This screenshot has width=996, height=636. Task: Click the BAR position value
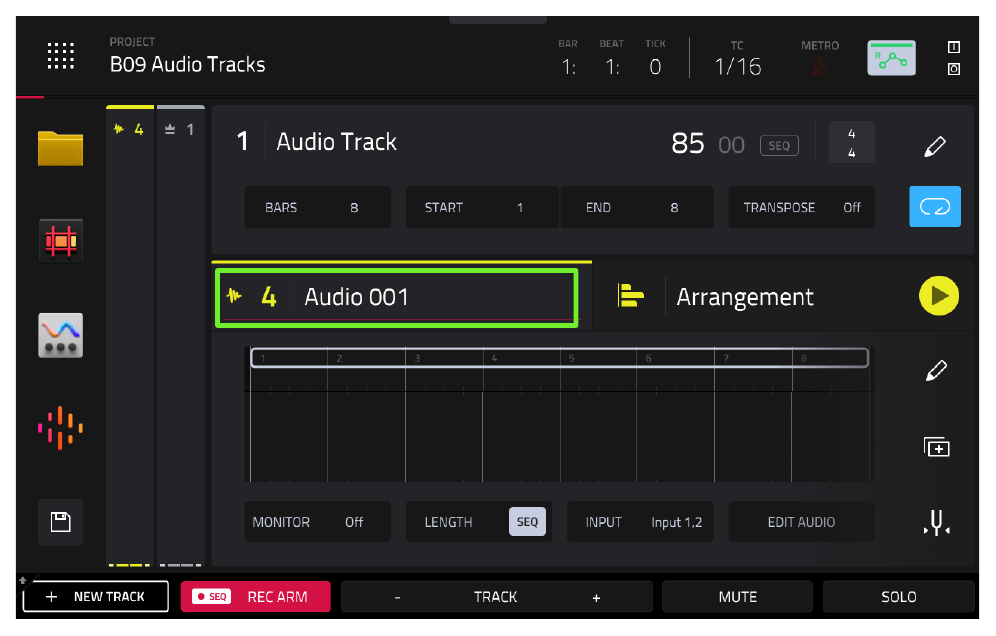pyautogui.click(x=569, y=67)
